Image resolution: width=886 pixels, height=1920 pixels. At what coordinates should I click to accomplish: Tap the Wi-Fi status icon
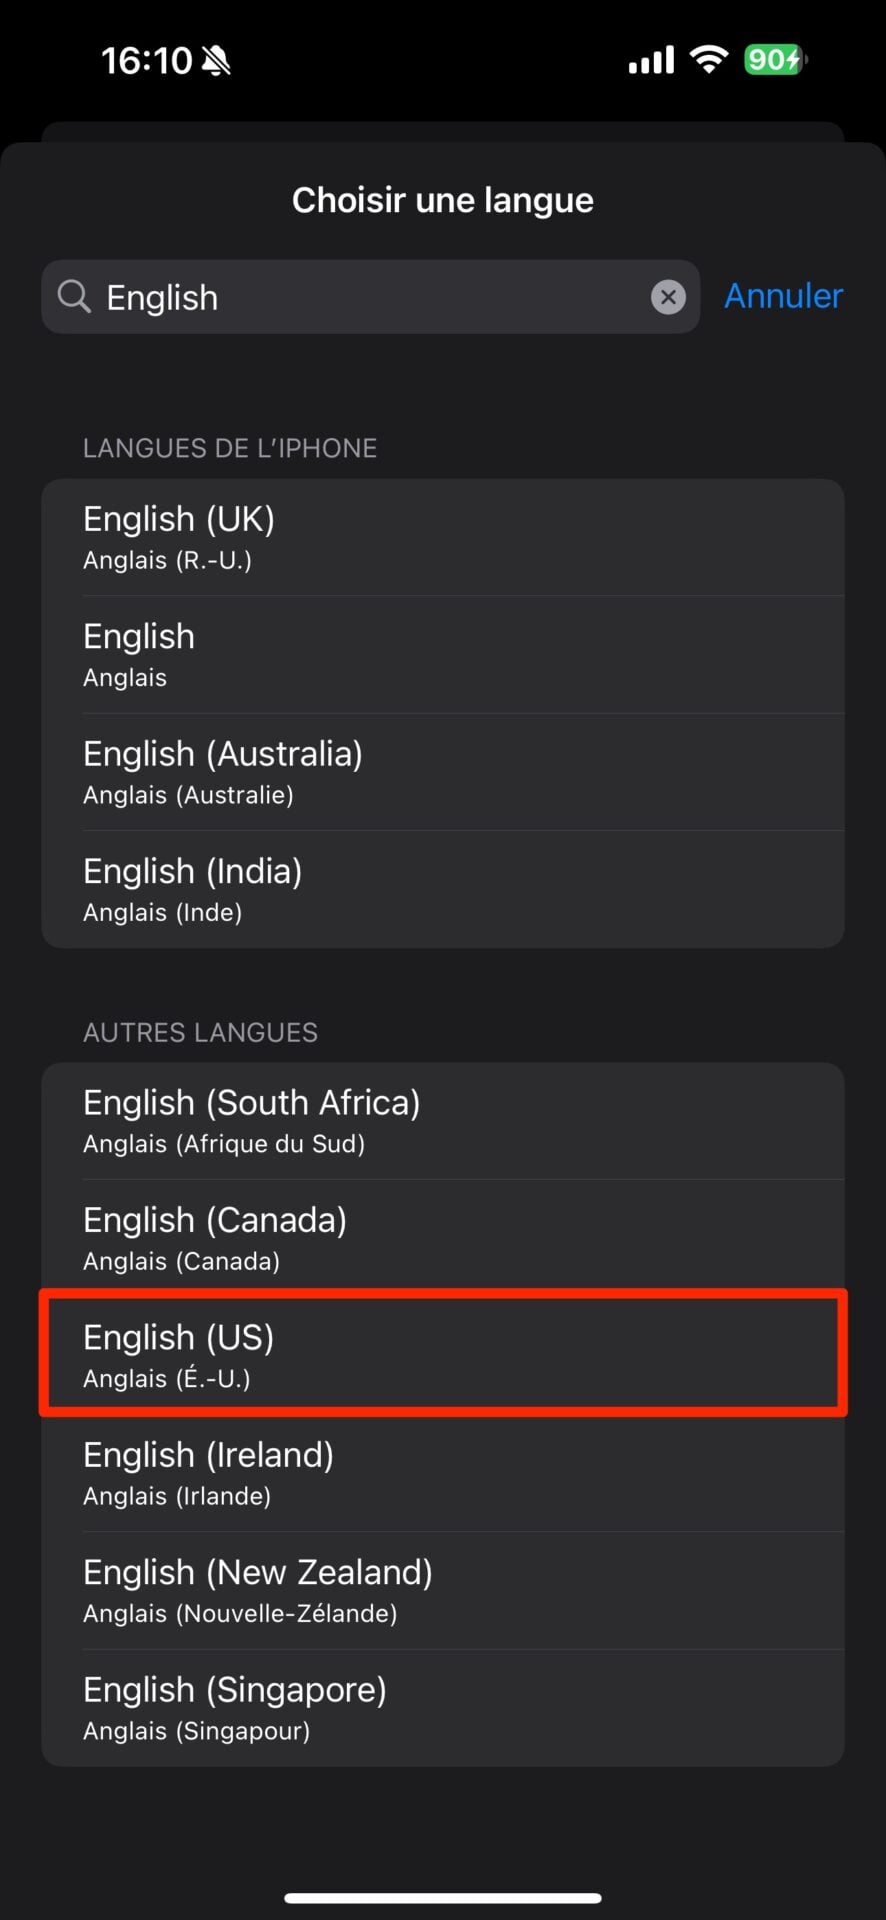click(x=709, y=60)
